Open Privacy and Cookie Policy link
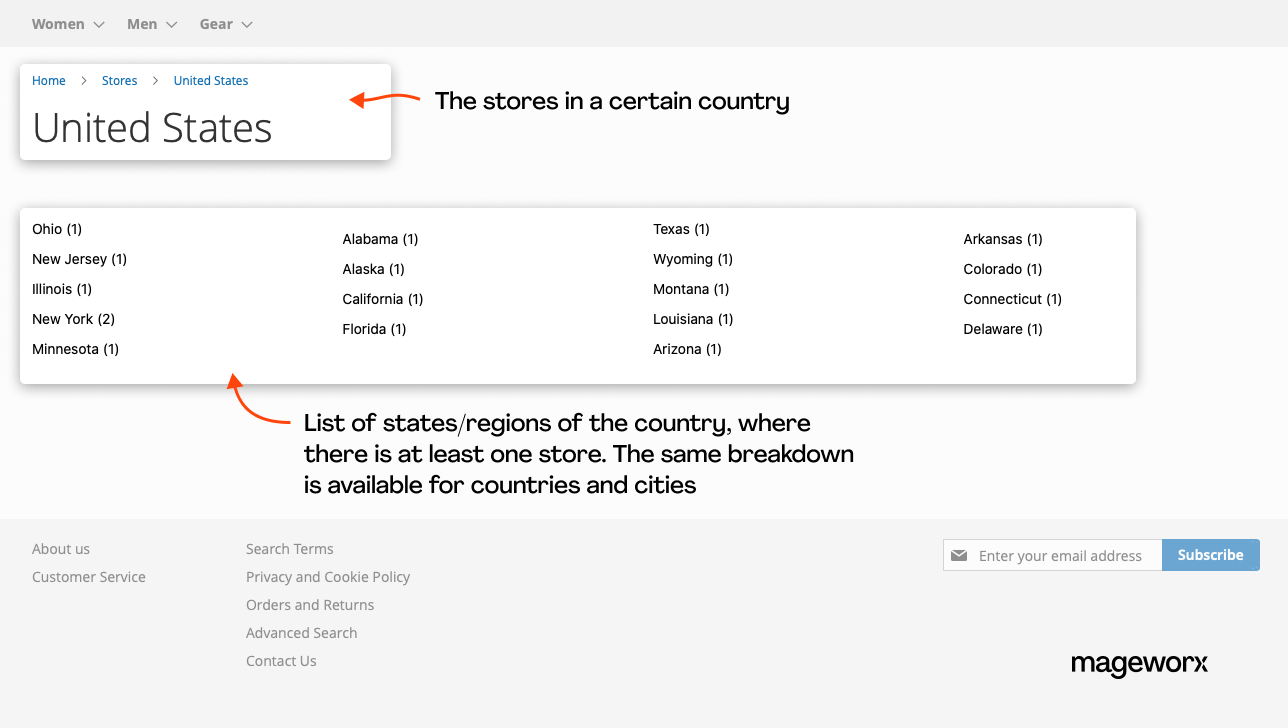 pyautogui.click(x=328, y=577)
